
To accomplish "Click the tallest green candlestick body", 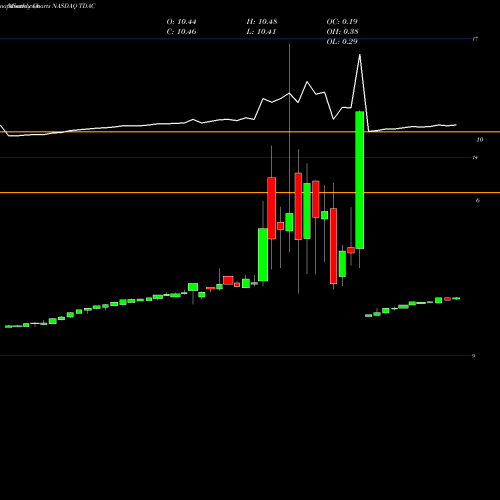I will tap(360, 180).
